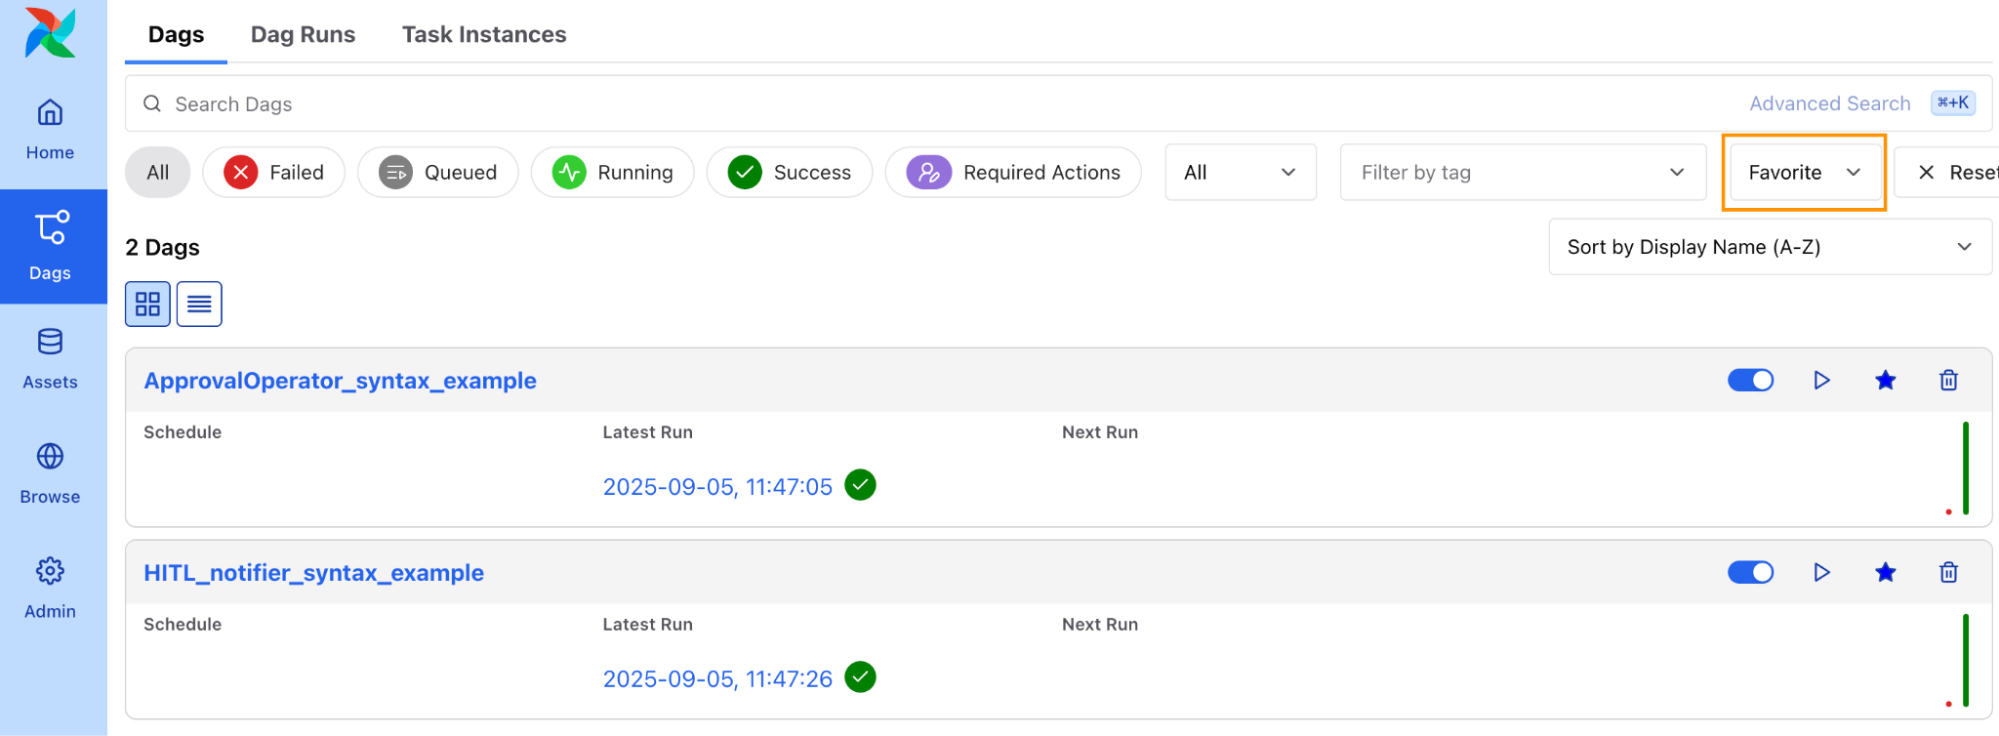Open the Browse sidebar menu
Viewport: 1999px width, 736px height.
50,473
